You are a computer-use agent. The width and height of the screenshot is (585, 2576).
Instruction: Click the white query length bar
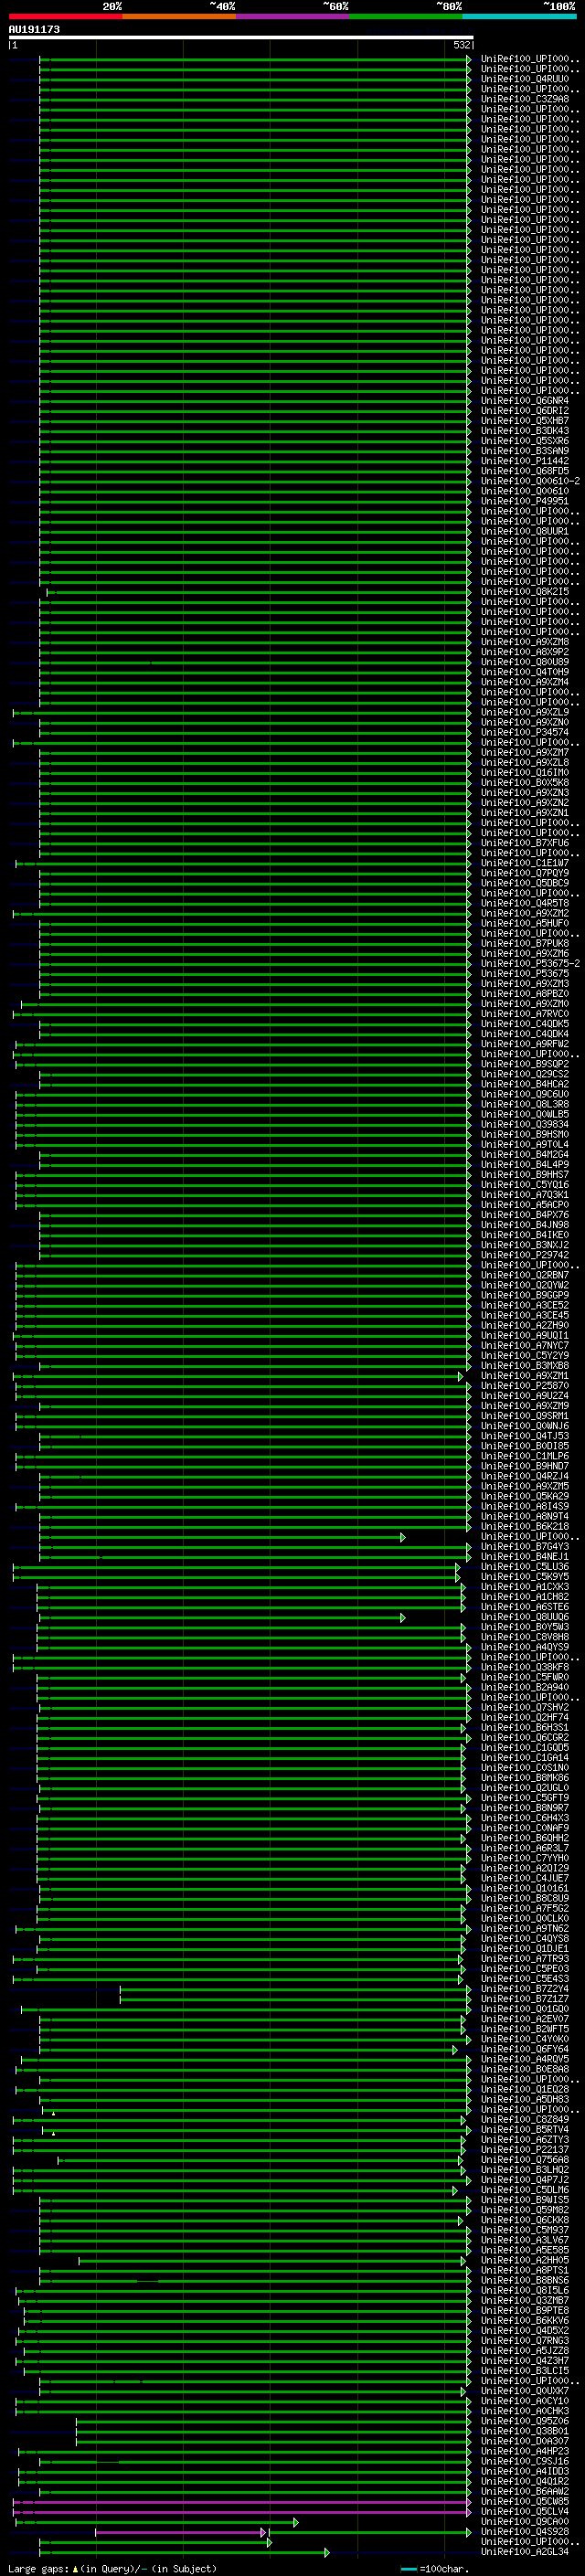(x=240, y=37)
